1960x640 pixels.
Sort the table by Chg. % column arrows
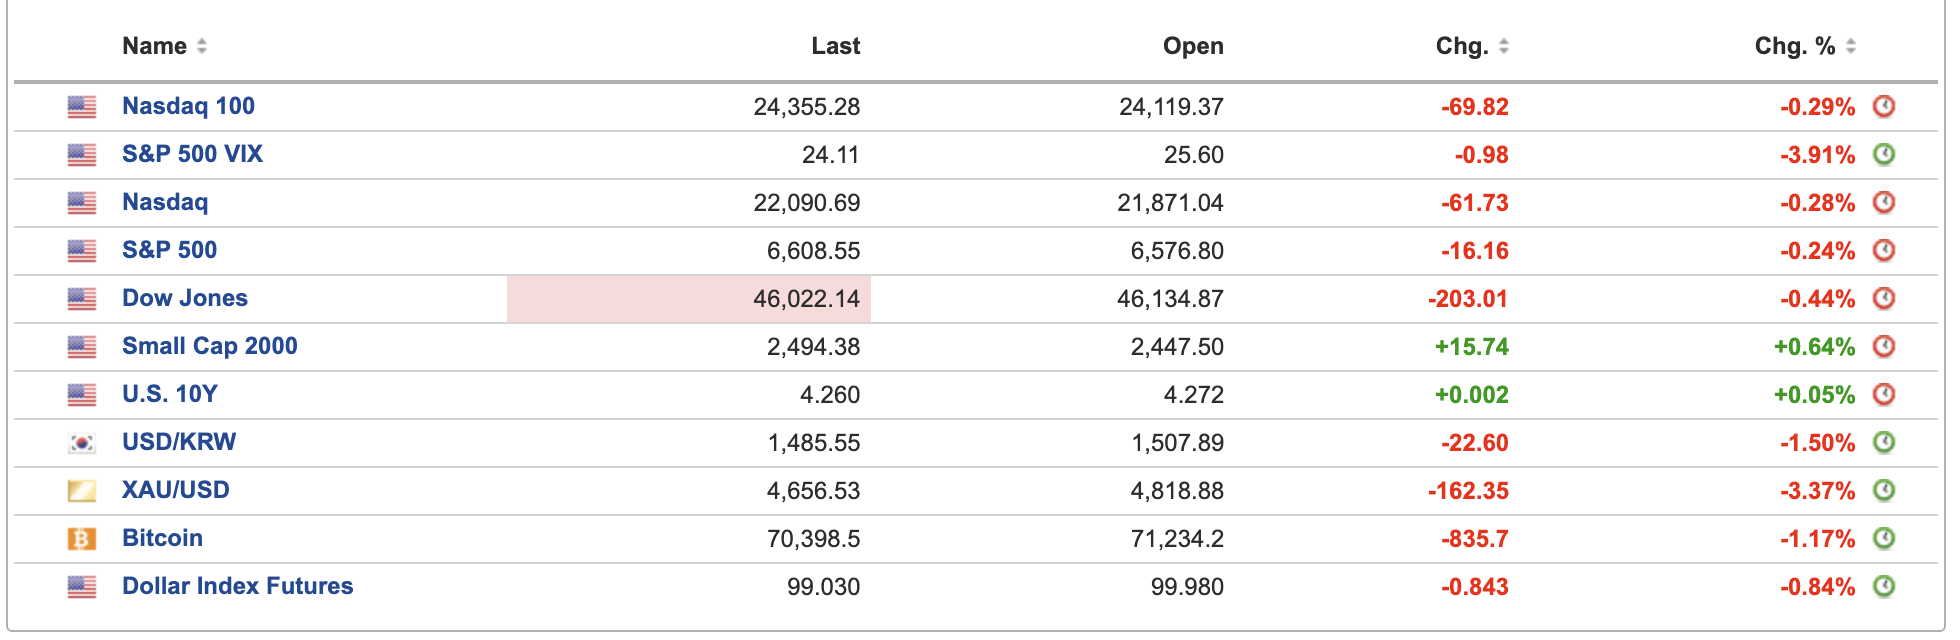coord(1851,46)
